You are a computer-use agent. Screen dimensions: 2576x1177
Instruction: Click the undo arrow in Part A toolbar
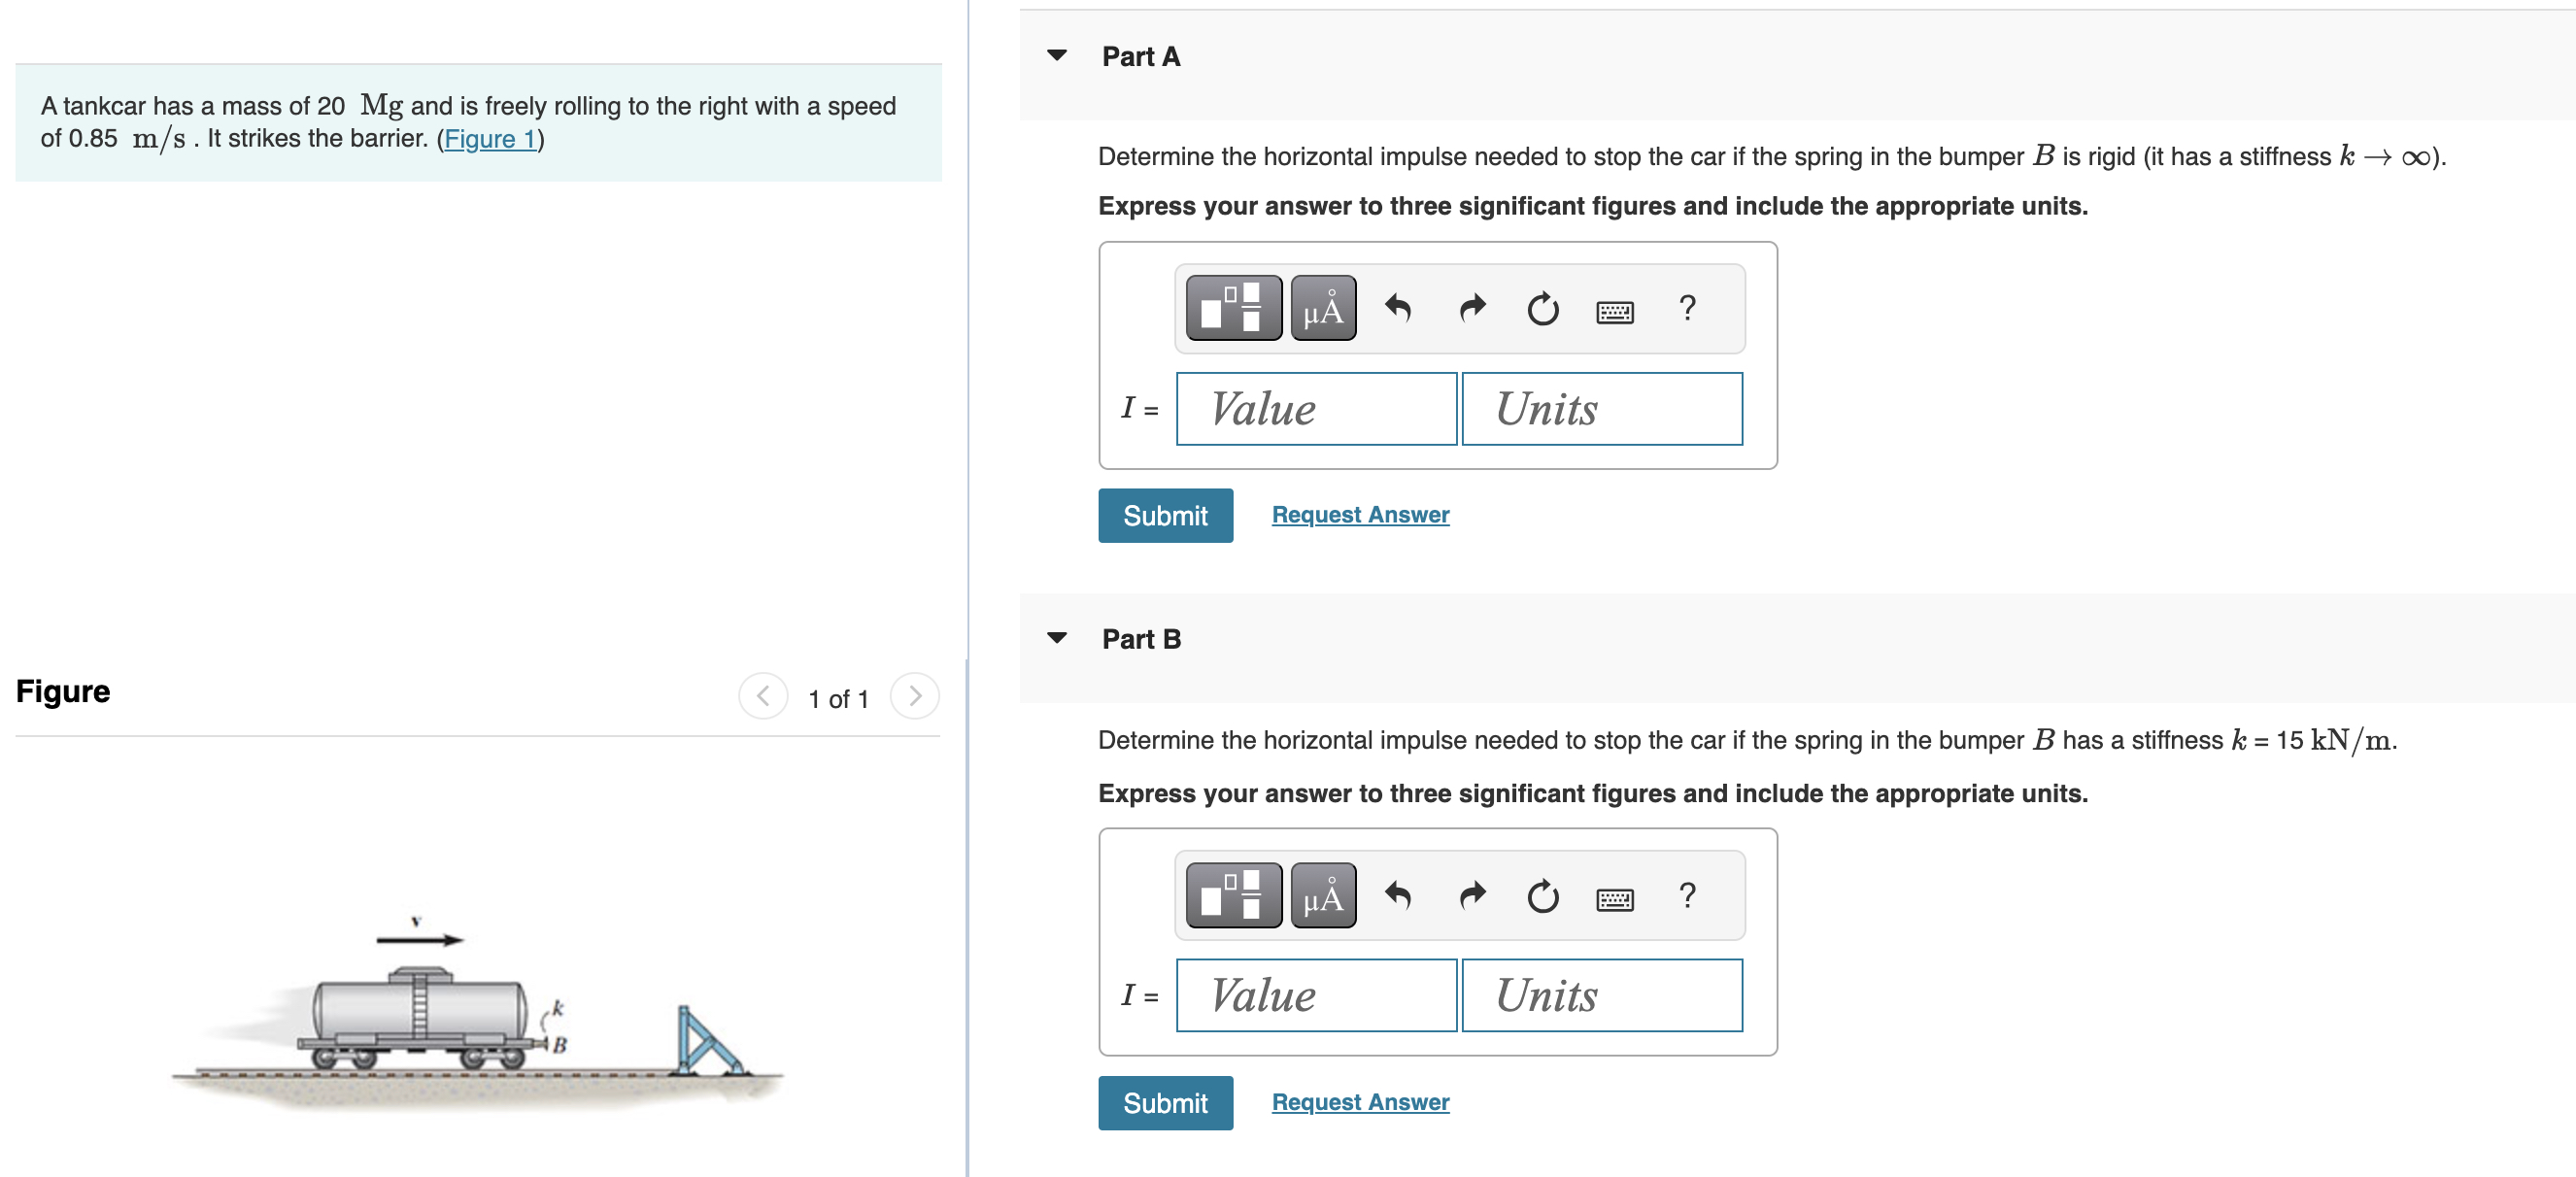coord(1398,308)
